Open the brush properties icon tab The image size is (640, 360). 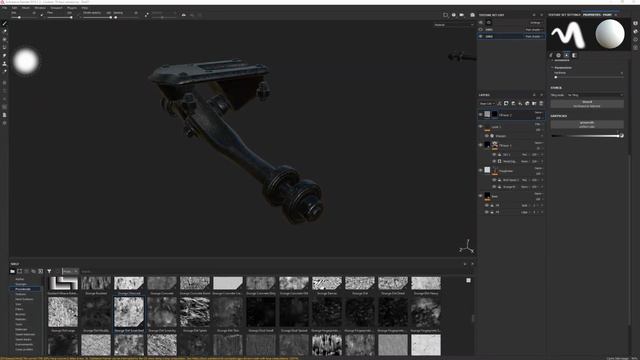tap(551, 55)
